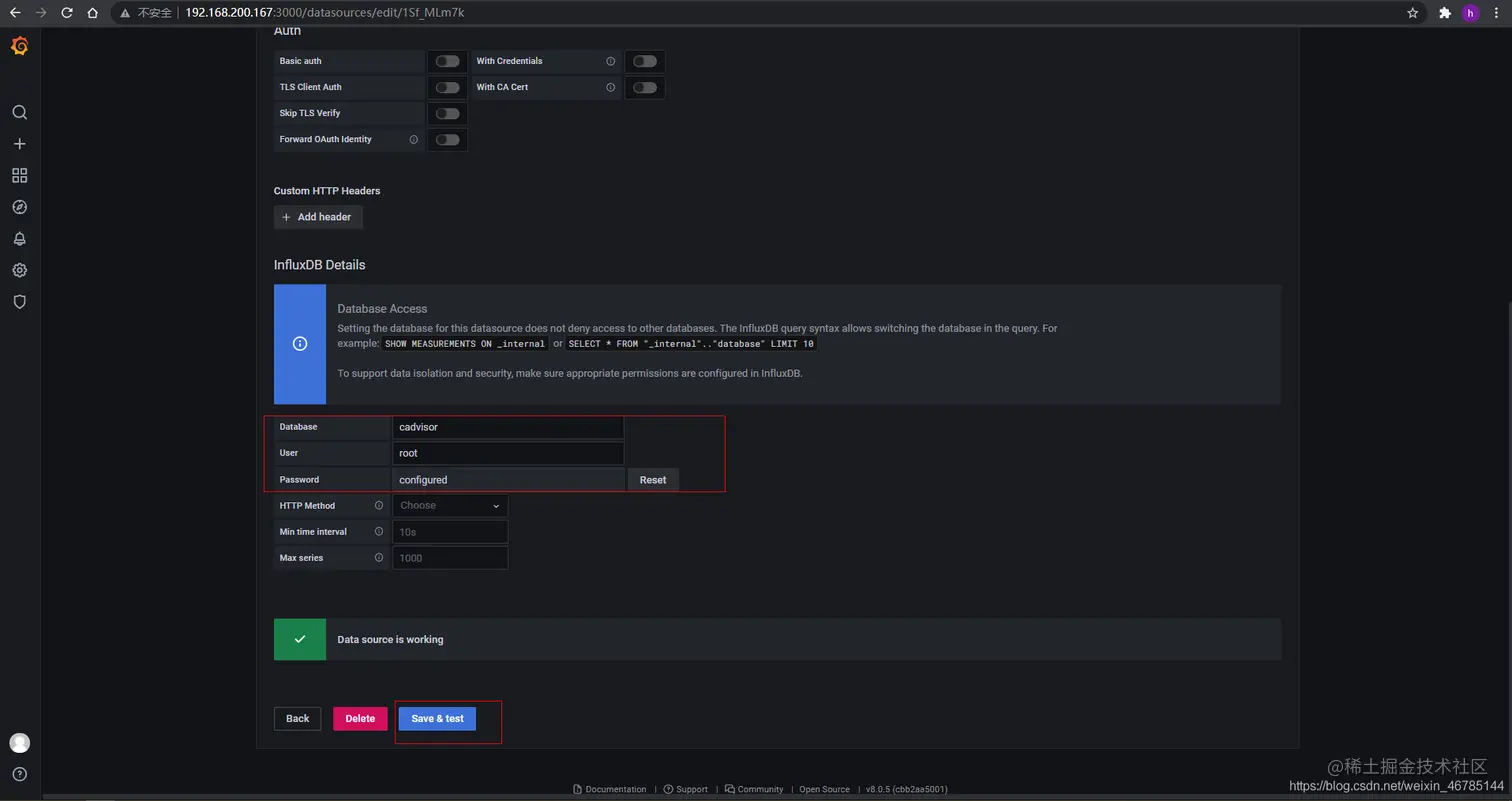Toggle the With Credentials switch

645,61
